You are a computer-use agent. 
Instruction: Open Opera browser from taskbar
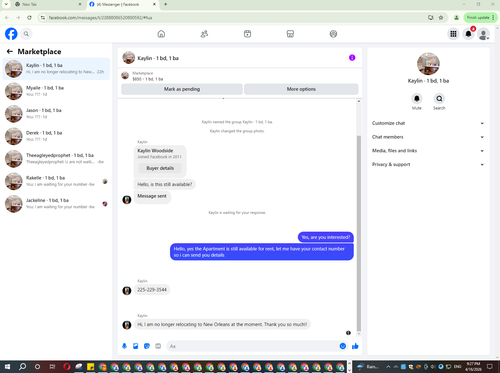click(67, 367)
